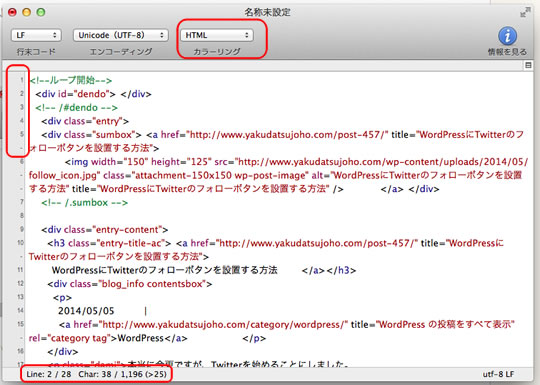Click the code line div class="entry"

pos(85,121)
